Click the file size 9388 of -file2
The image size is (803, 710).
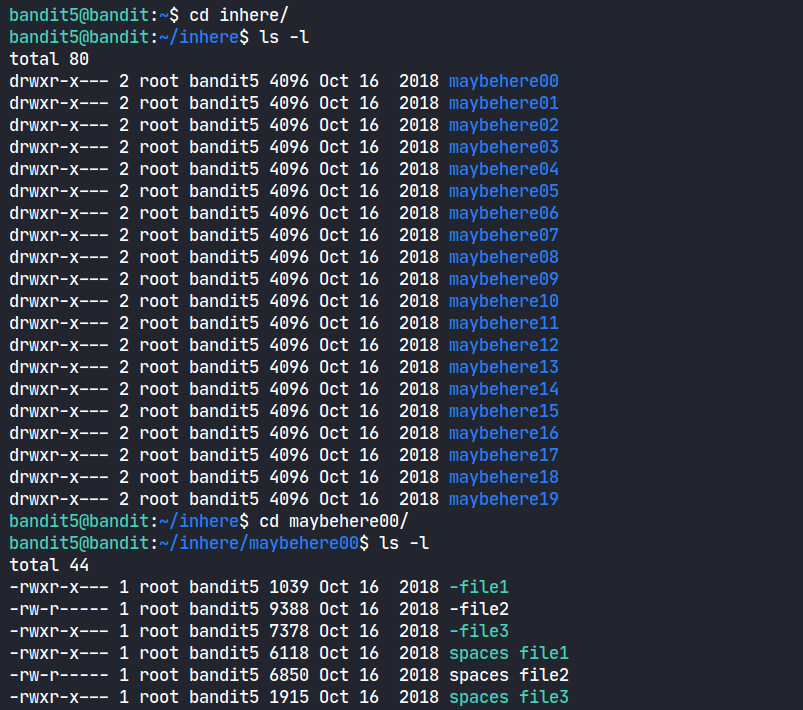click(x=289, y=609)
